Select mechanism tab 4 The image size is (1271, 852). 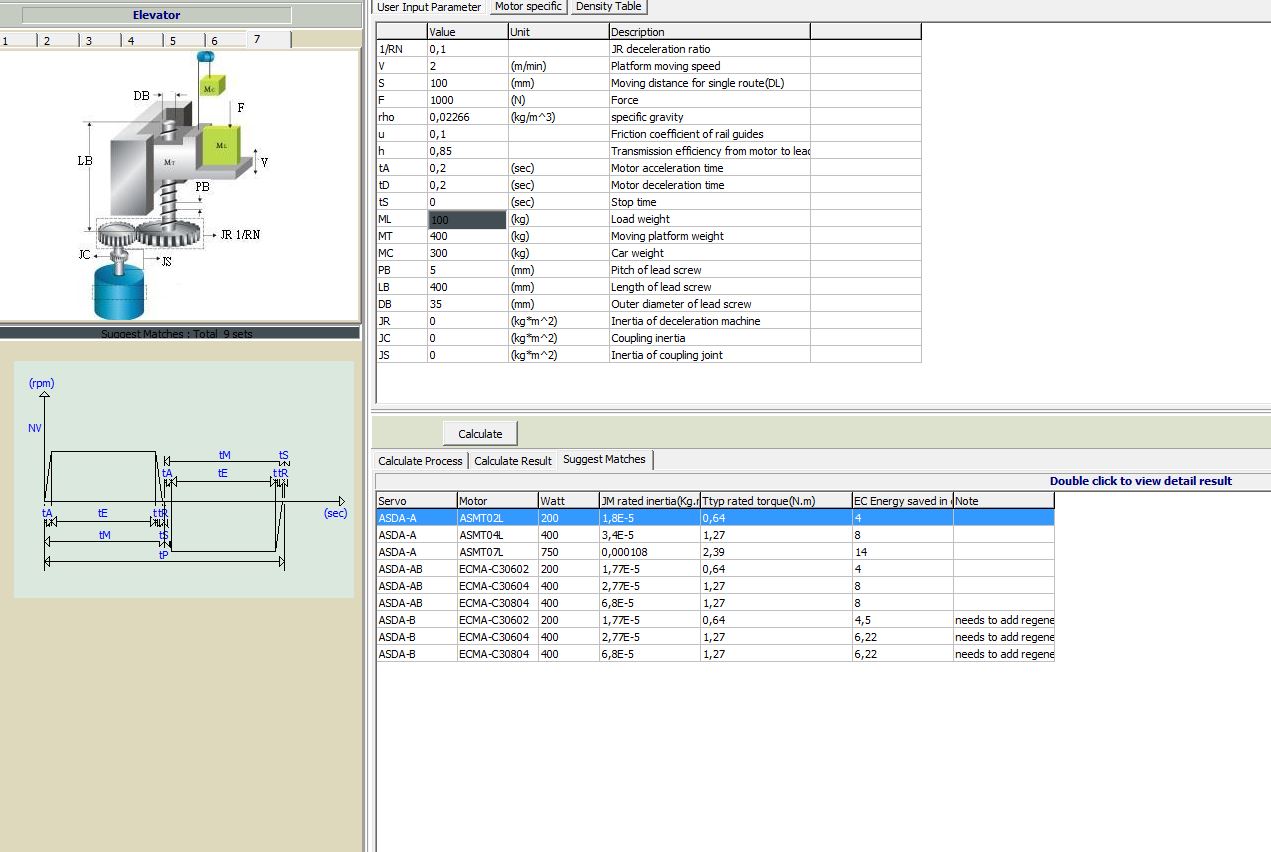(143, 41)
